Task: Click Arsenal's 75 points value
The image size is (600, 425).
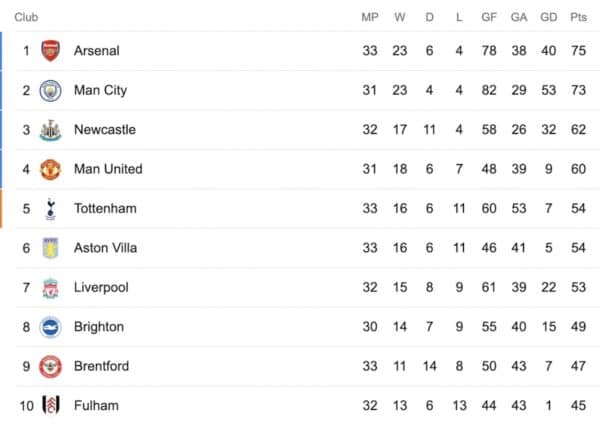Action: point(578,51)
